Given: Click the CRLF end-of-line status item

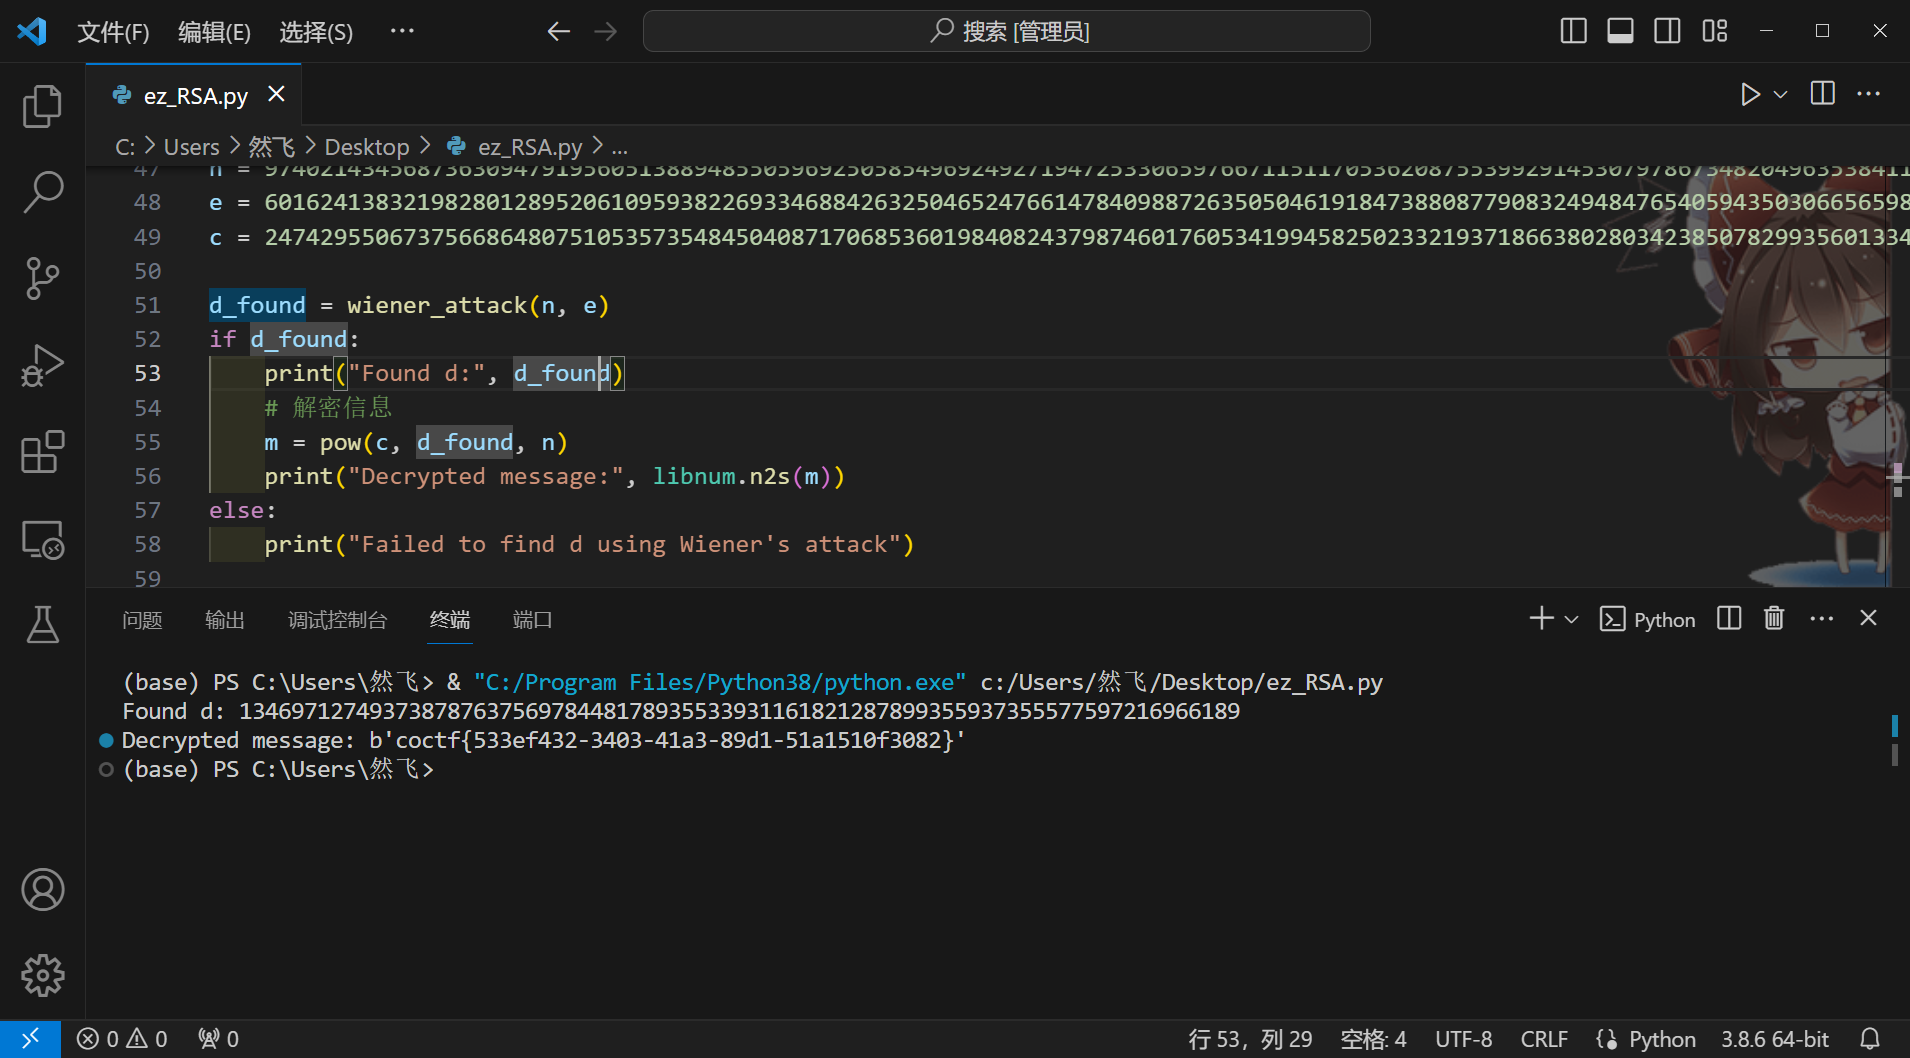Looking at the screenshot, I should (x=1544, y=1039).
